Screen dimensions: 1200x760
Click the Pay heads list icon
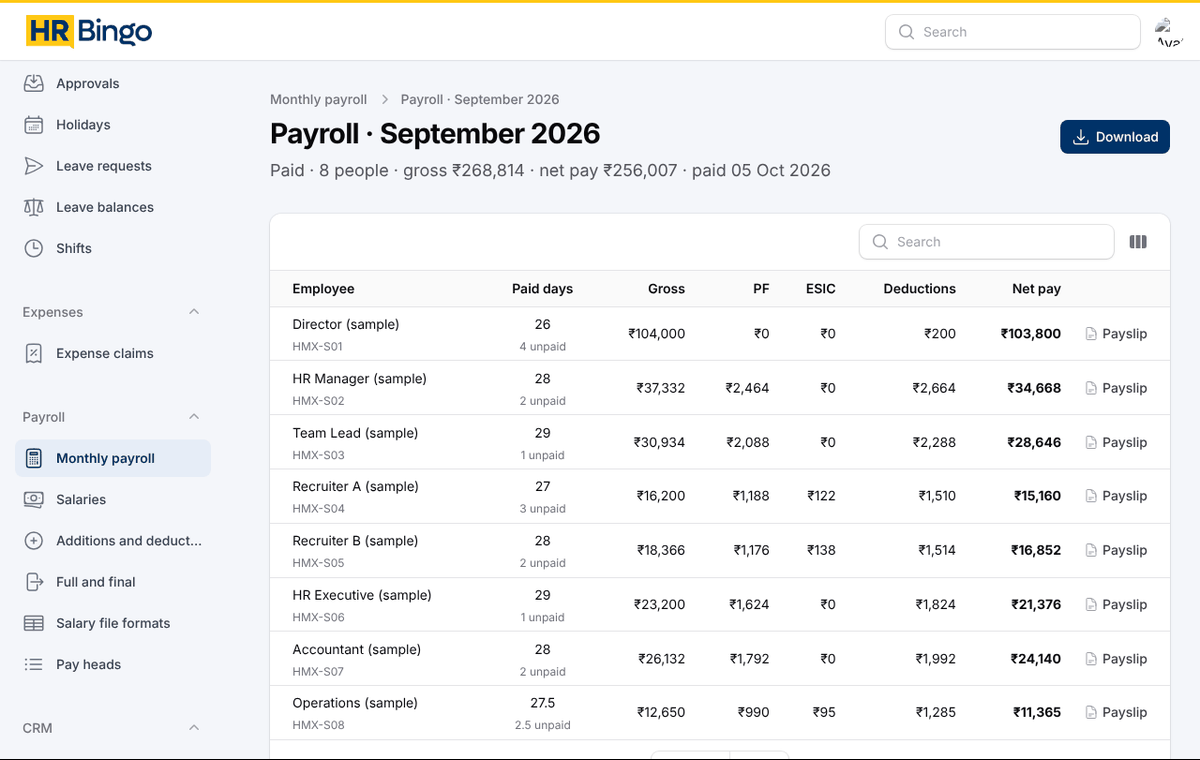[x=34, y=664]
